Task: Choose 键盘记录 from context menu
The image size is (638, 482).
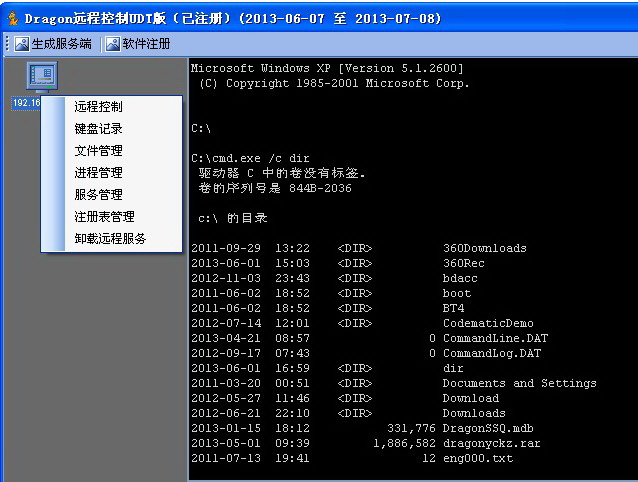Action: pyautogui.click(x=98, y=129)
